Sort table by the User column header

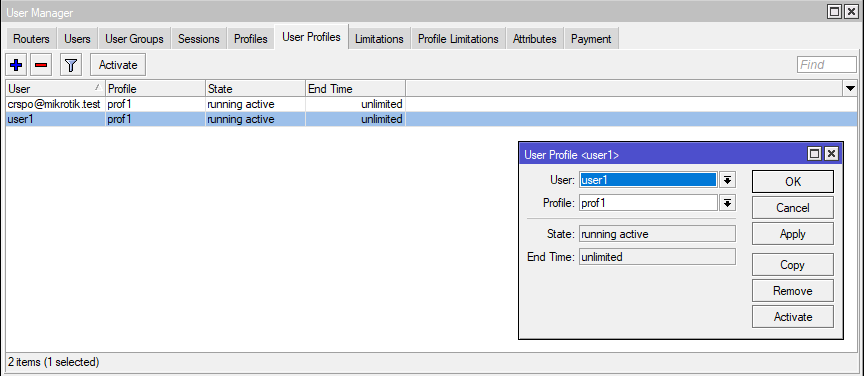pyautogui.click(x=55, y=88)
